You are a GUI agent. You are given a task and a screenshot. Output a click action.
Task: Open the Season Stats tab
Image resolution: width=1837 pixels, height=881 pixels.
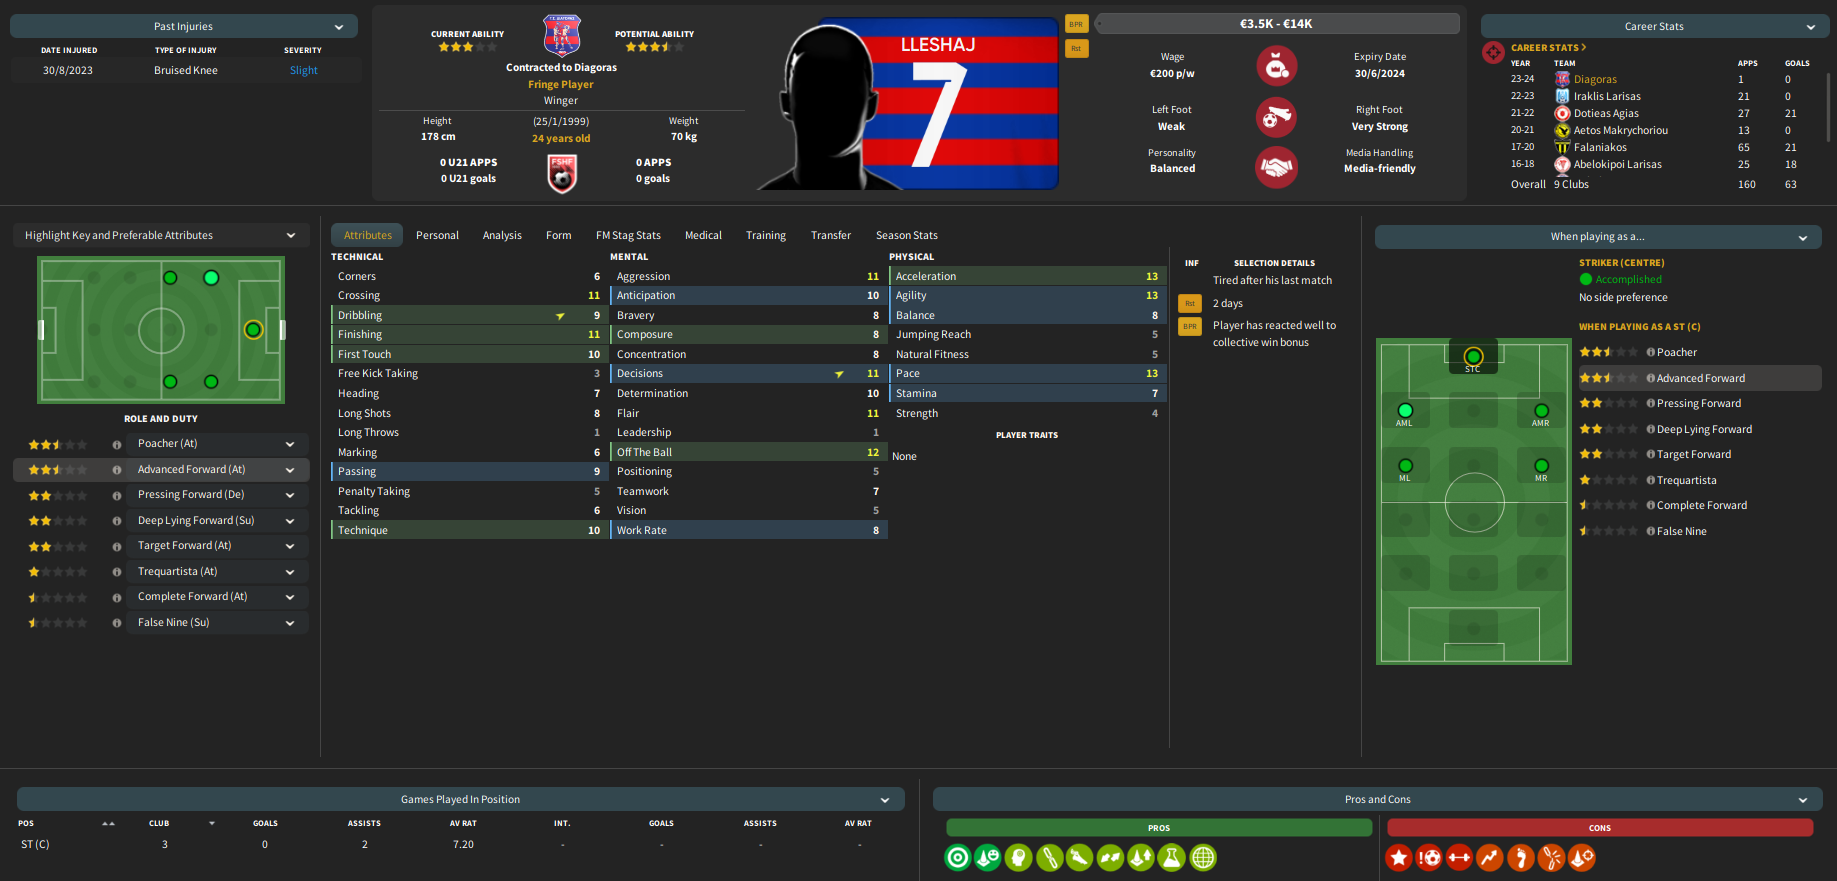(x=906, y=235)
